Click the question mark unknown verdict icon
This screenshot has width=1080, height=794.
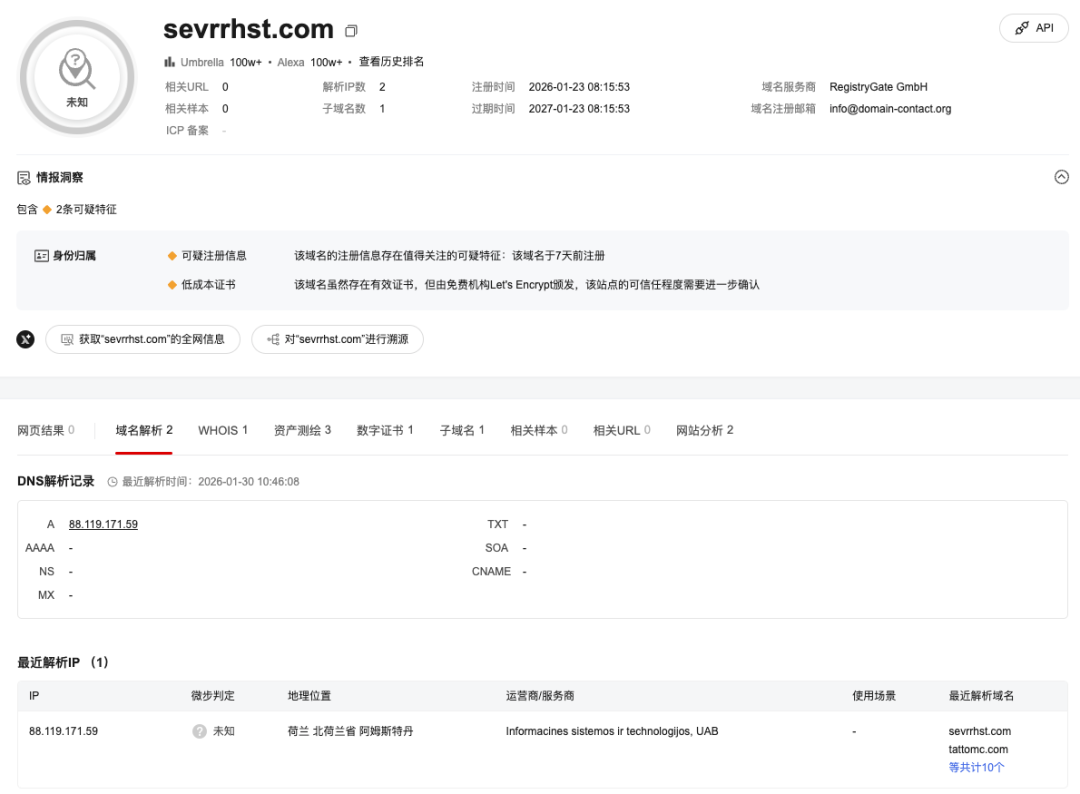(x=199, y=731)
